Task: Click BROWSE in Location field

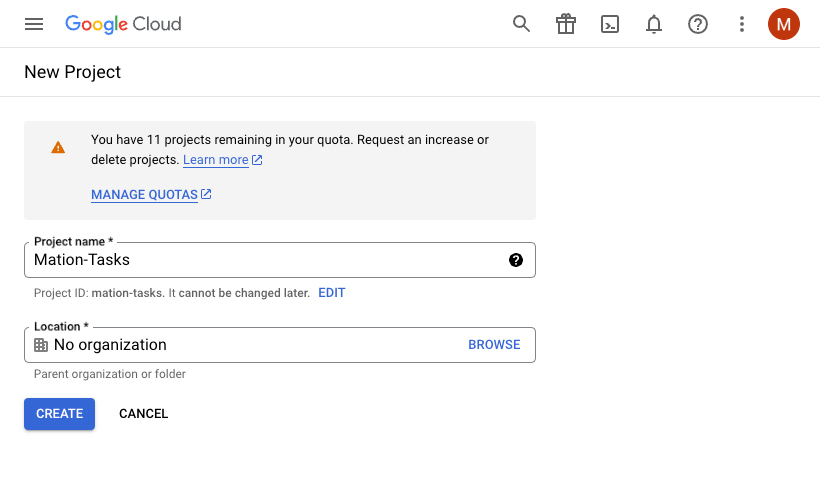Action: tap(494, 345)
